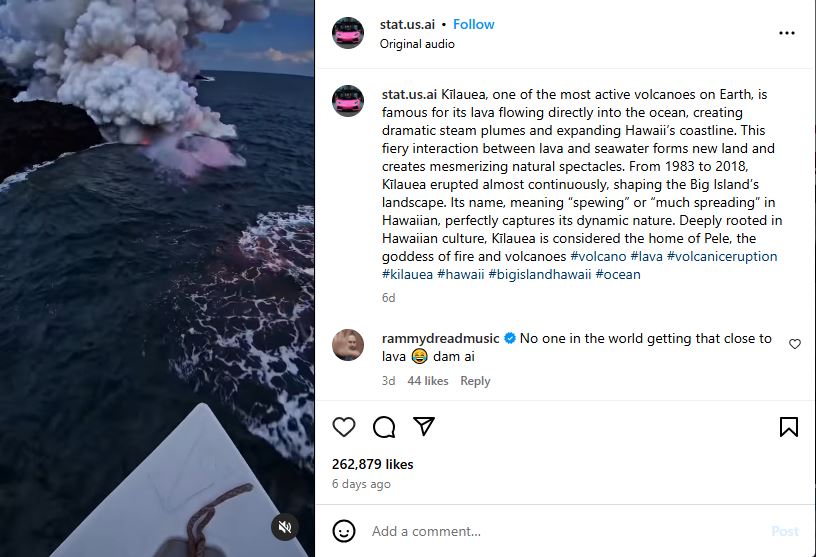Open rammydreadmusic's profile username

441,338
